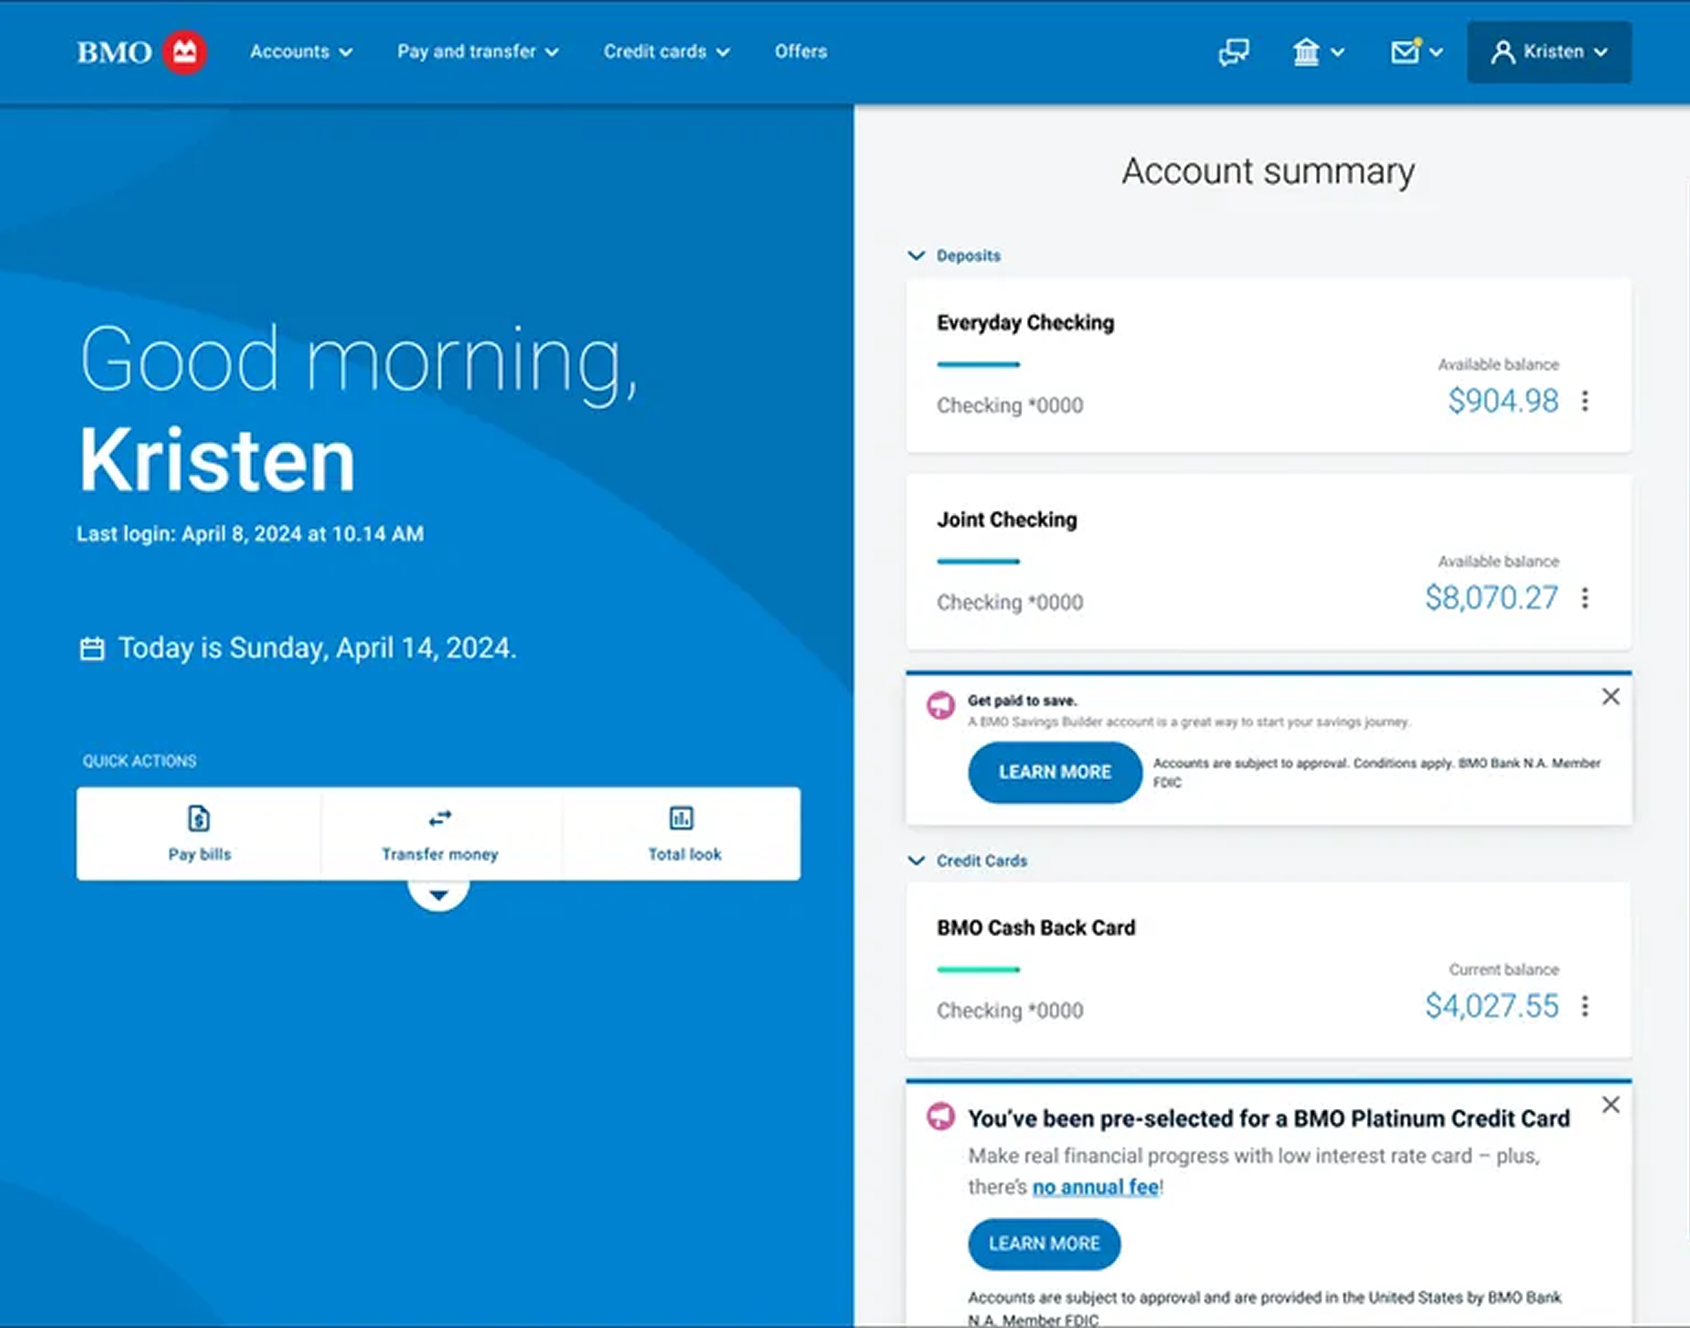This screenshot has width=1690, height=1328.
Task: Open the Offers page
Action: [801, 52]
